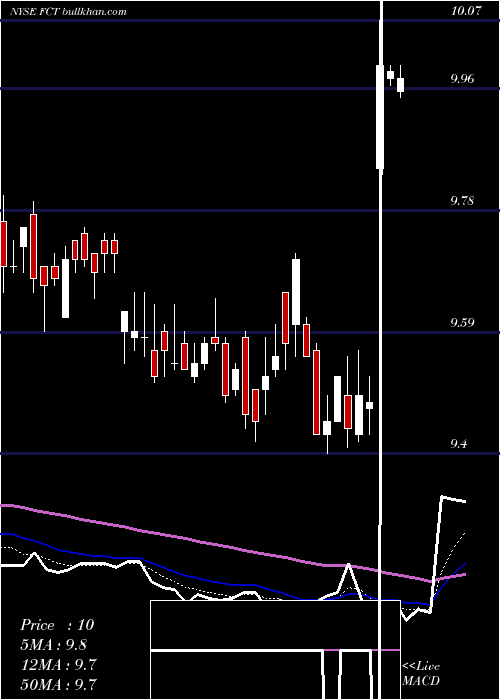Click the 9.4 price axis label
Image resolution: width=500 pixels, height=700 pixels.
[x=459, y=444]
